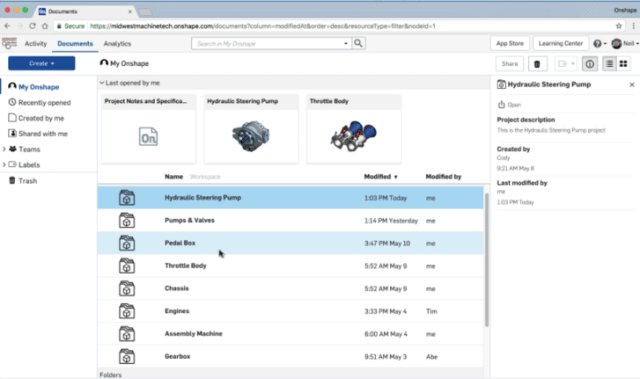This screenshot has width=640, height=379.
Task: Click the browser address bar URL
Action: [x=263, y=26]
